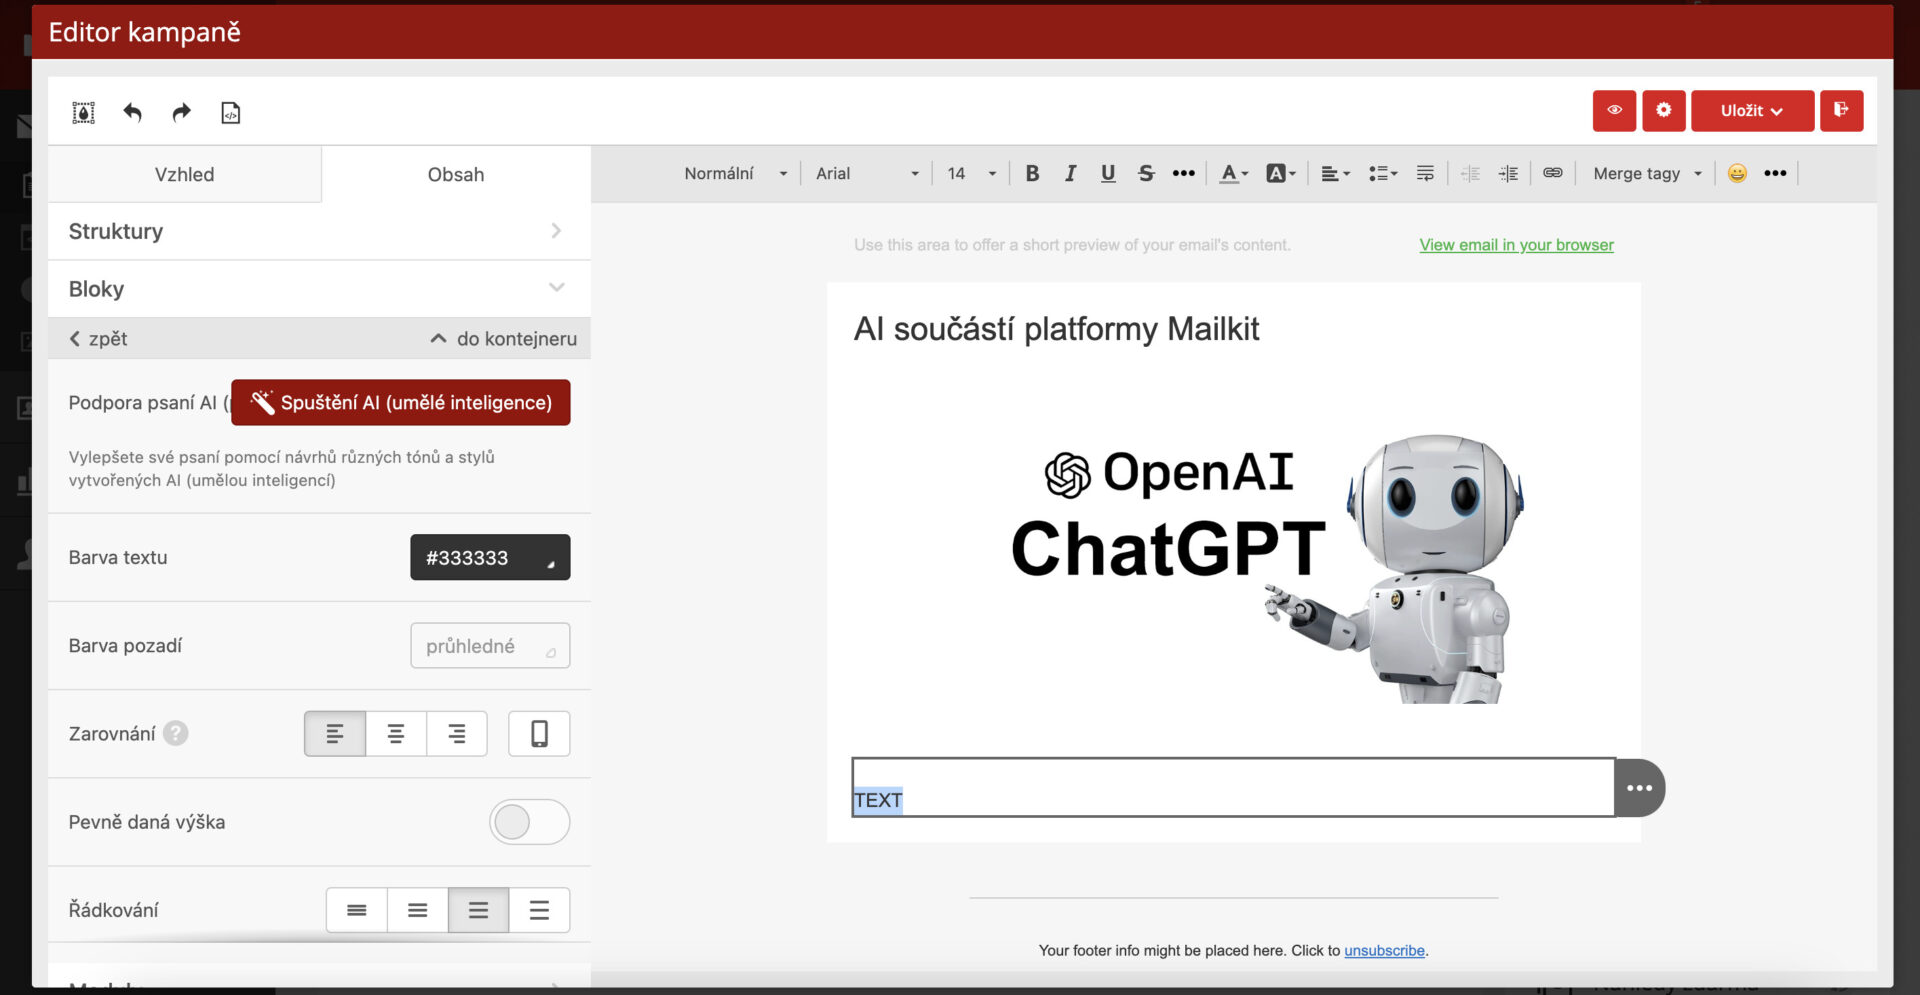The height and width of the screenshot is (995, 1920).
Task: Open campaign settings gear button
Action: pyautogui.click(x=1663, y=111)
